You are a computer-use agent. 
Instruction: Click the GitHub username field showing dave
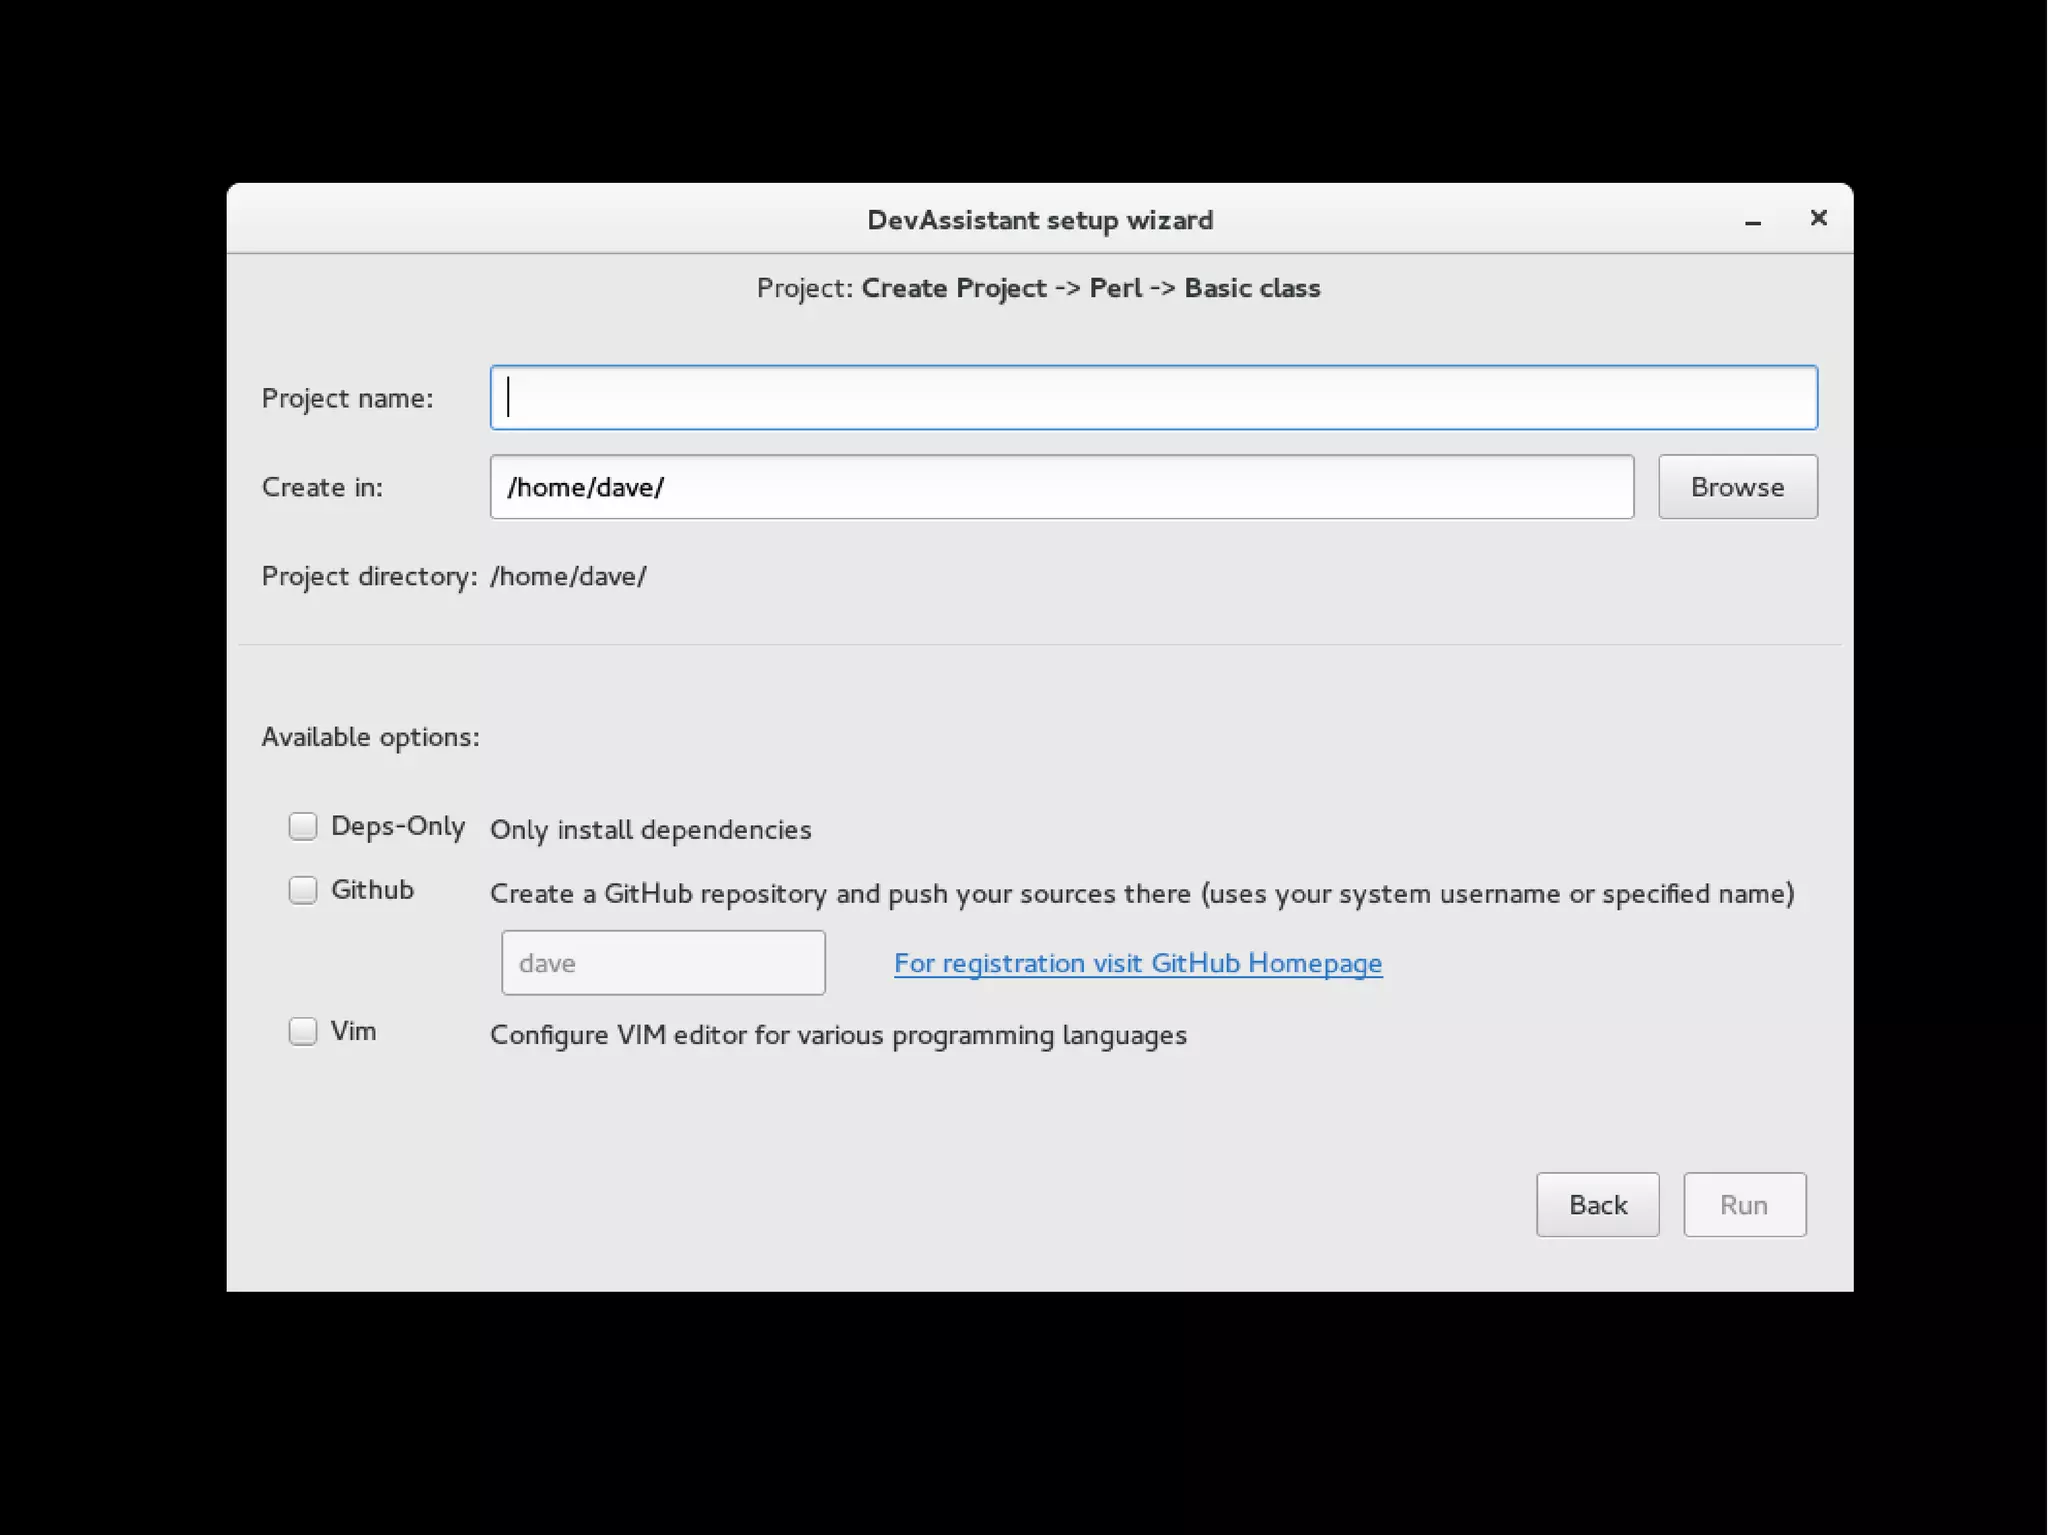(663, 963)
